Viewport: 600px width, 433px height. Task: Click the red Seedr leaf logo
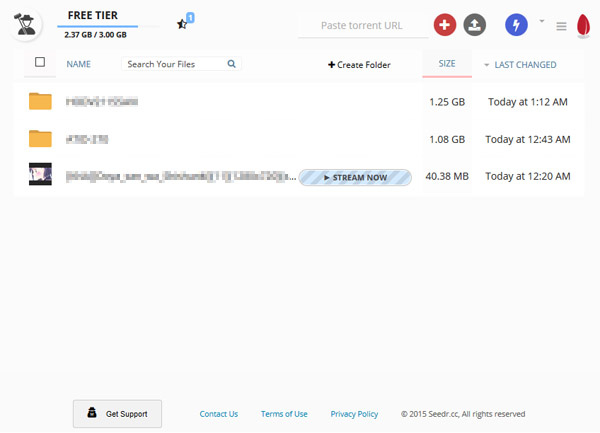(x=583, y=26)
